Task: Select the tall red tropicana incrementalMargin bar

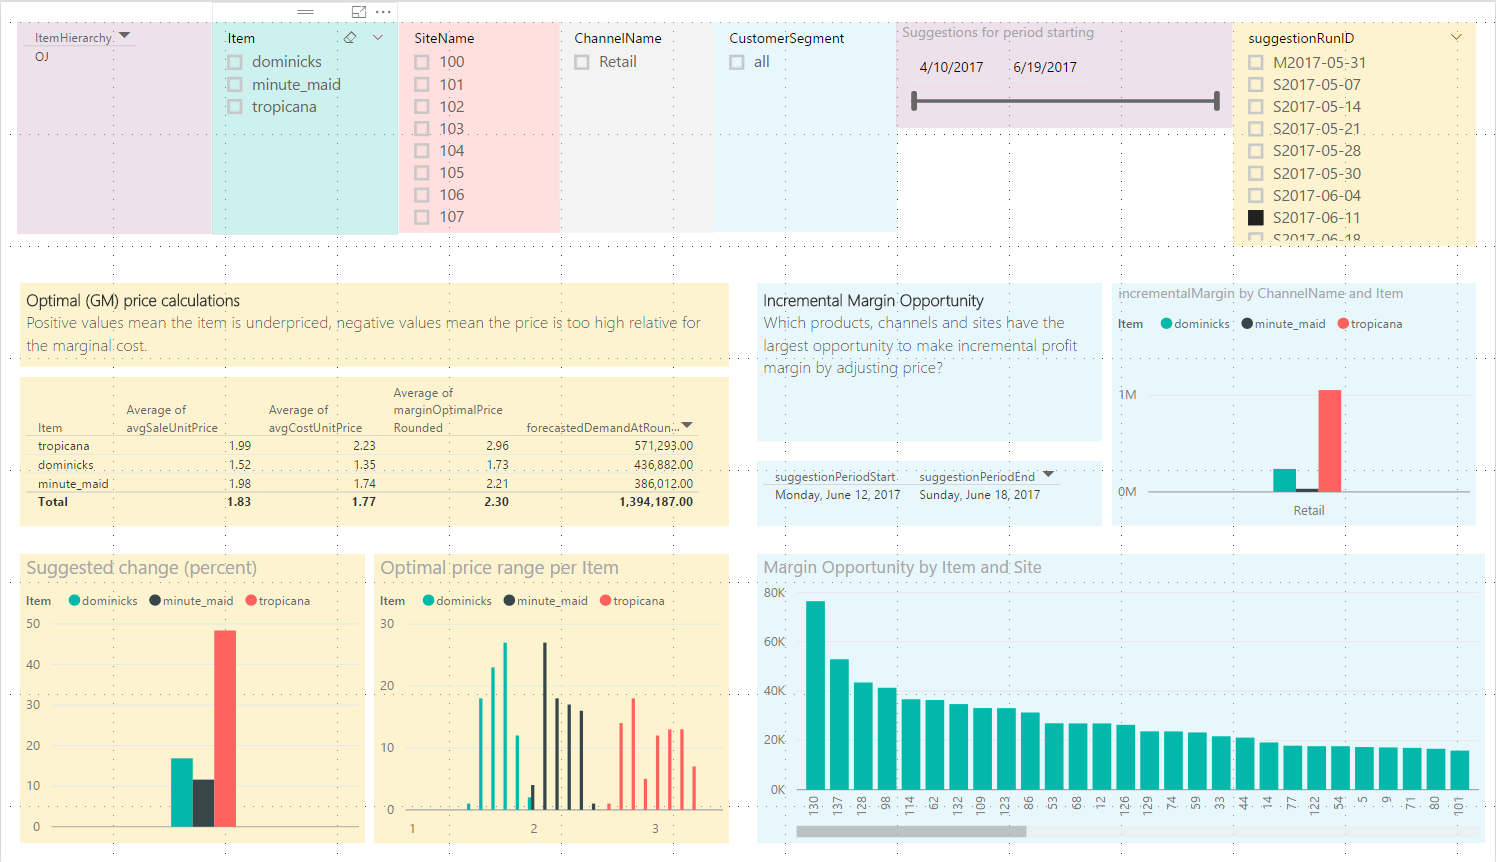Action: (x=1330, y=441)
